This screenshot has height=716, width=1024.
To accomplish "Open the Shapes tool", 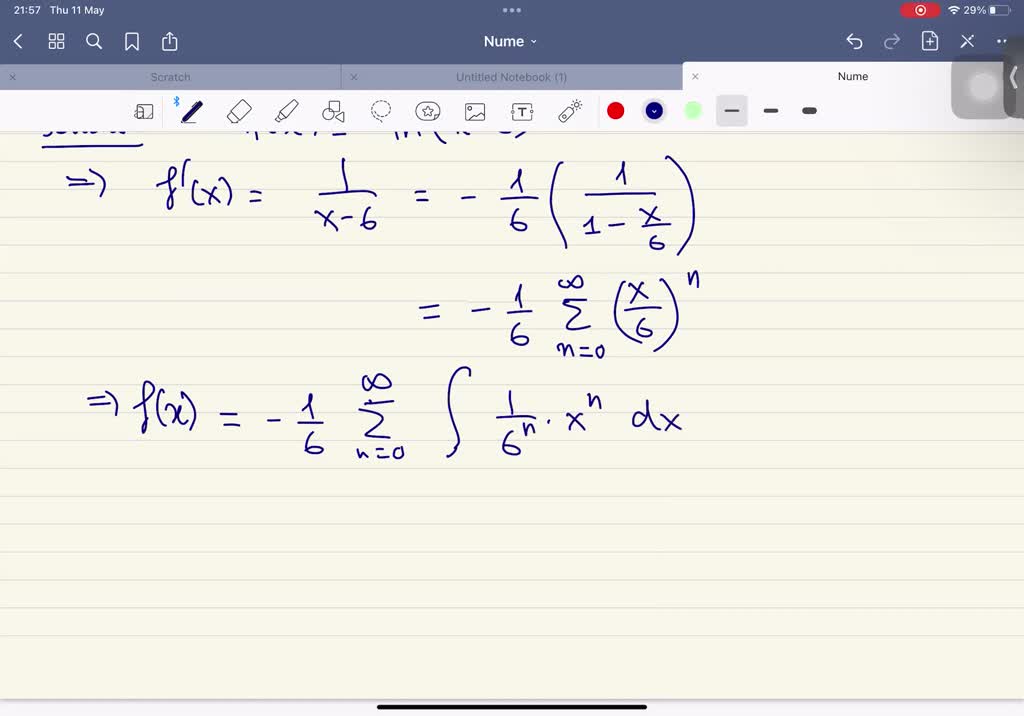I will (x=334, y=111).
